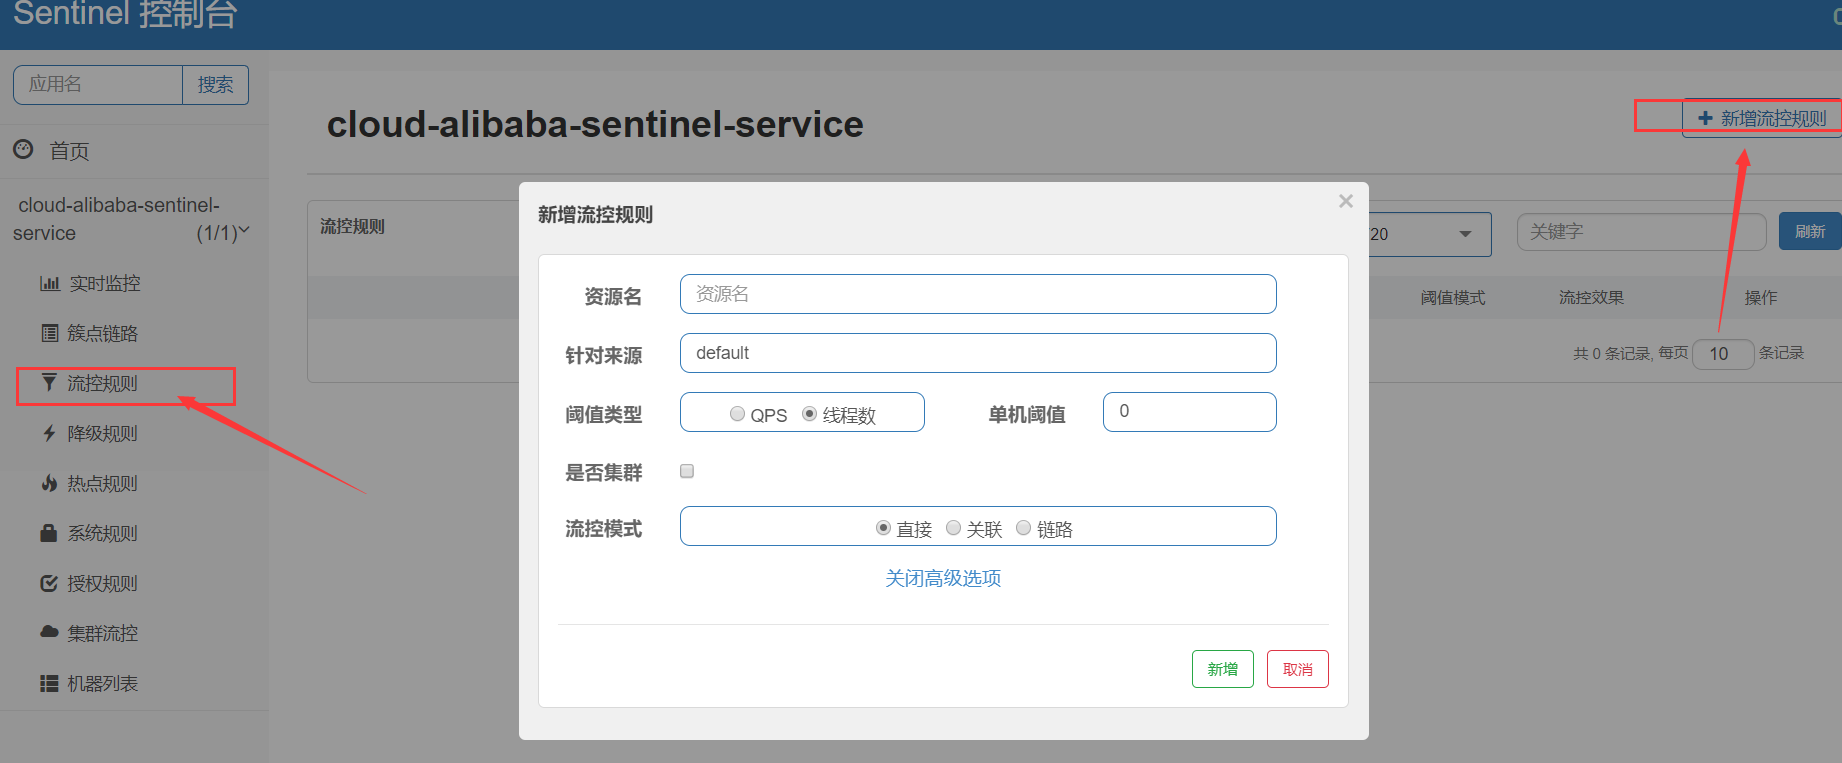Open the page size dropdown showing 20
1842x763 pixels.
point(1429,234)
